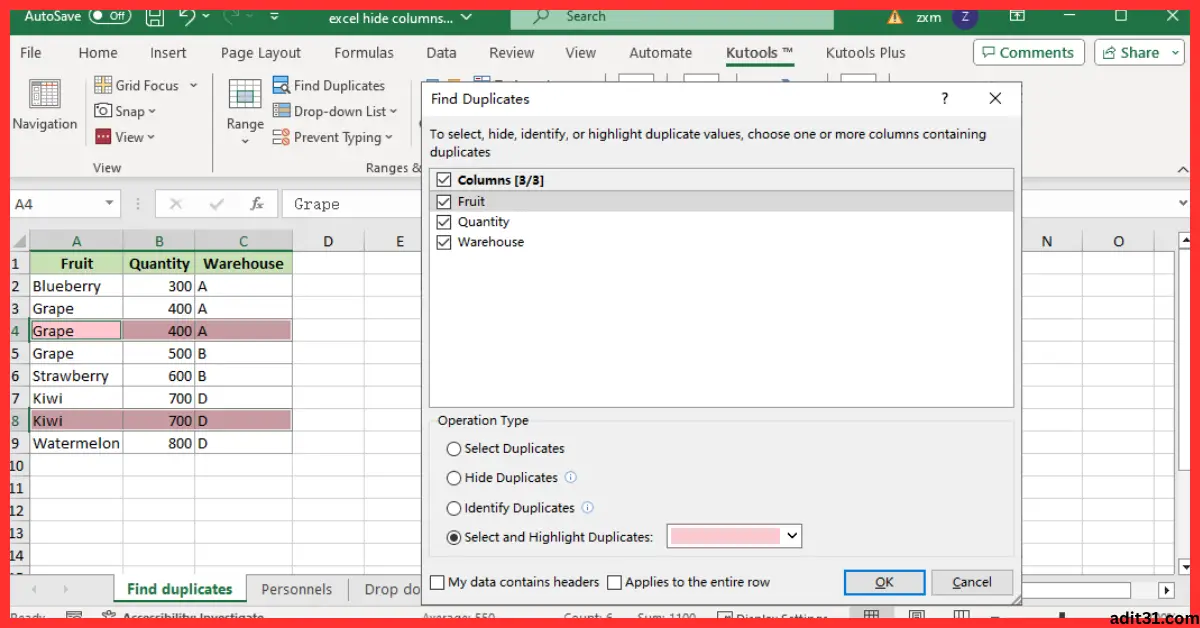The height and width of the screenshot is (628, 1200).
Task: Click the red View icon
Action: pos(103,137)
